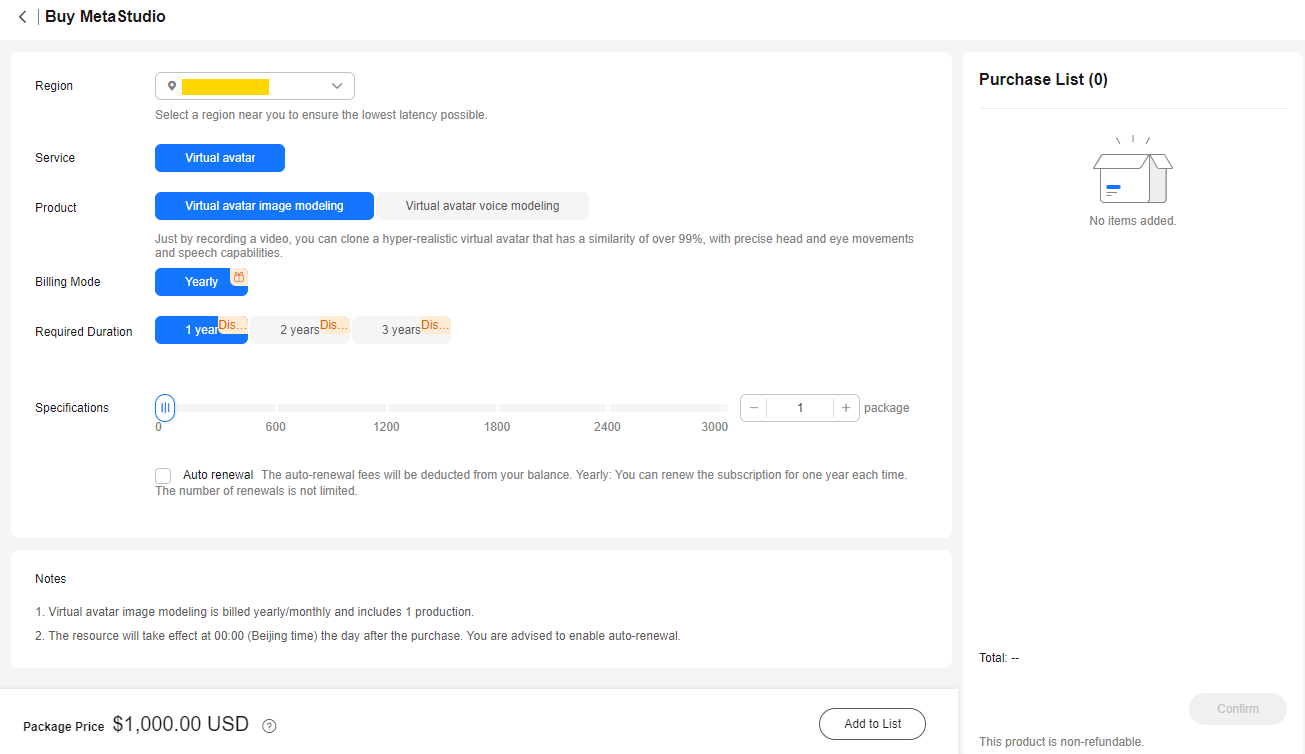
Task: Click the discount badge on 3 years option
Action: pos(435,325)
